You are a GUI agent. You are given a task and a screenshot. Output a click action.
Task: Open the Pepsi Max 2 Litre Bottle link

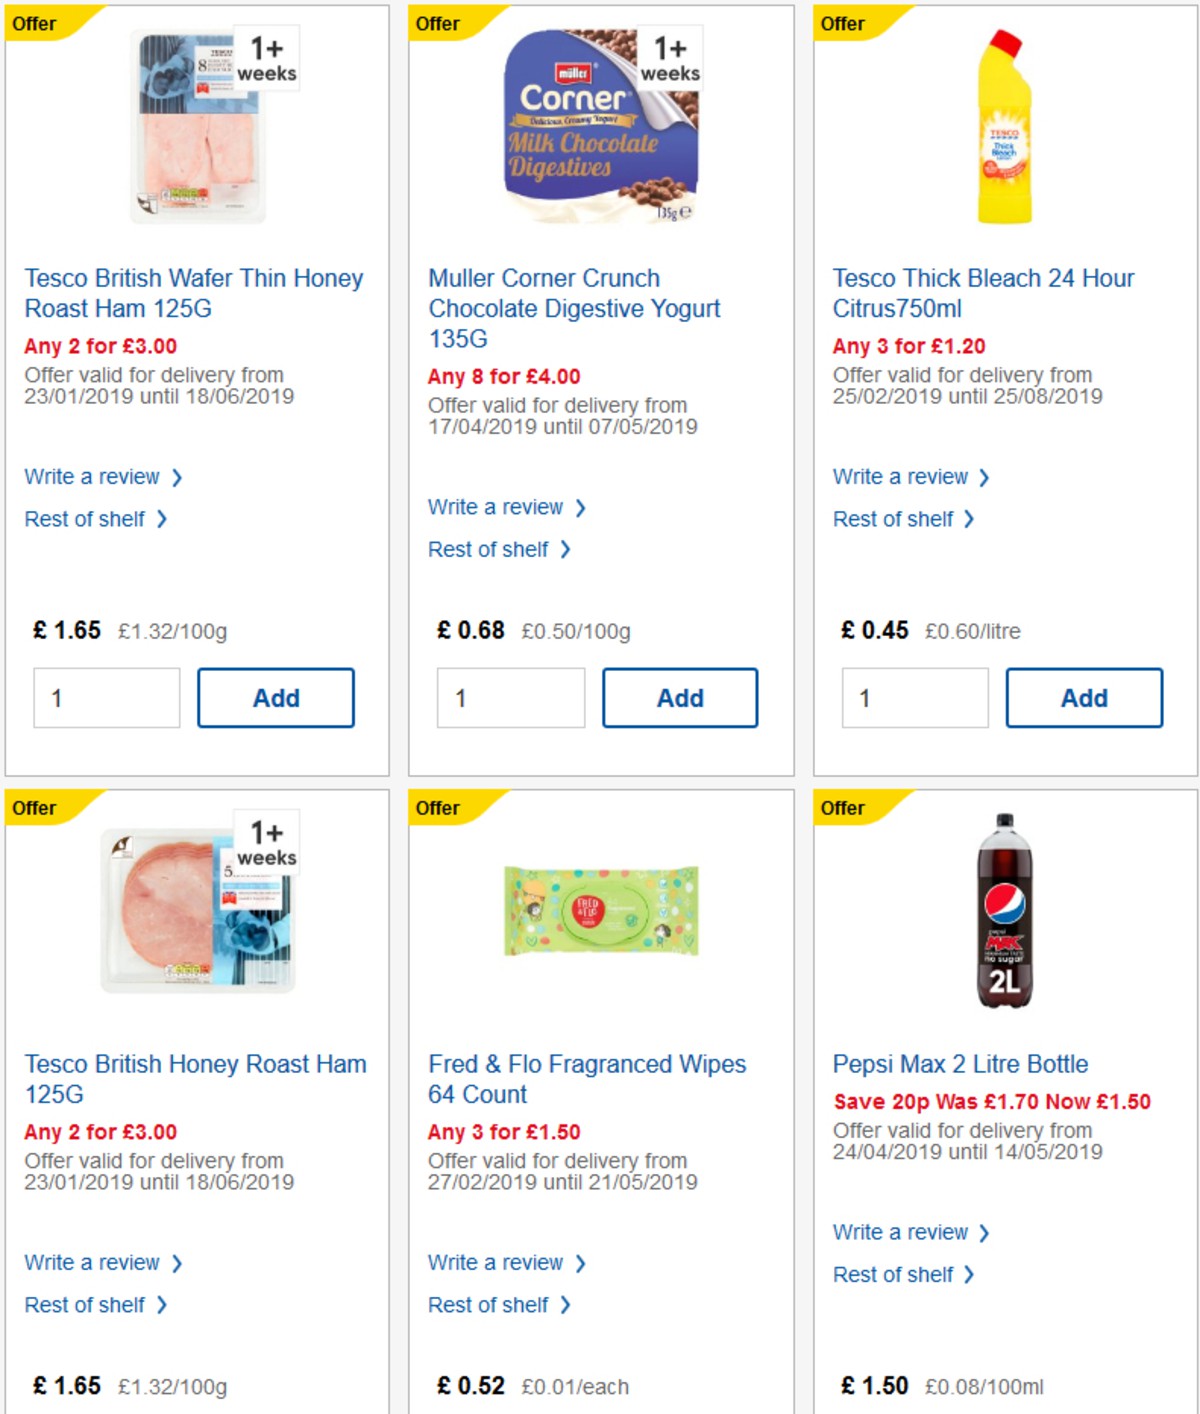tap(961, 1064)
